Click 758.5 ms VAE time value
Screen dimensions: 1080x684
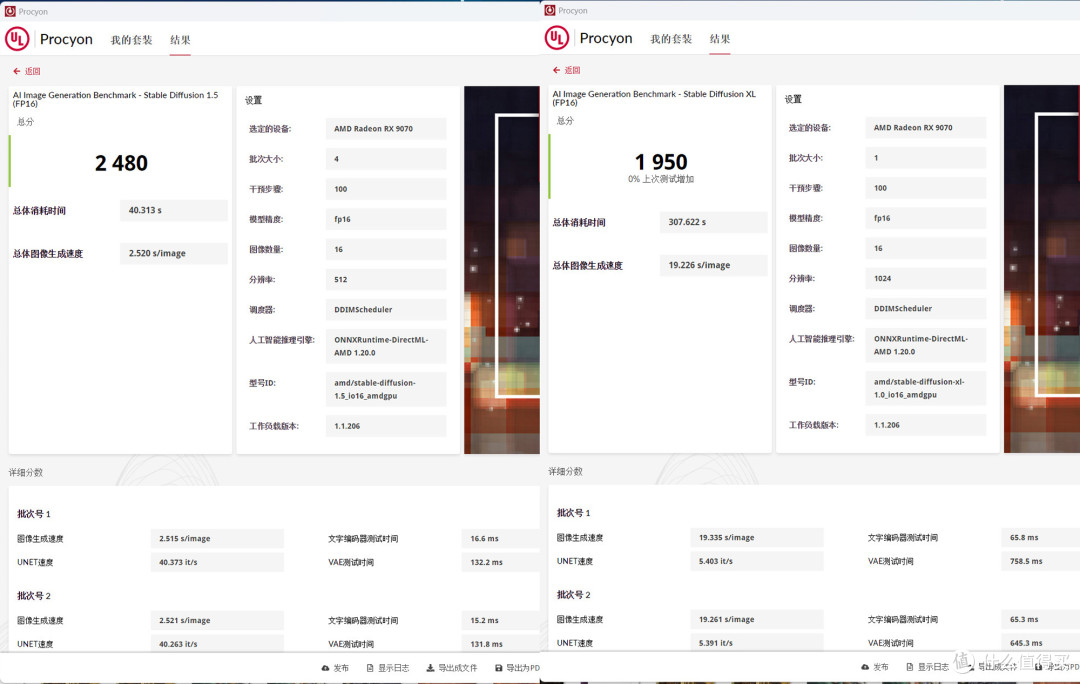coord(1040,561)
